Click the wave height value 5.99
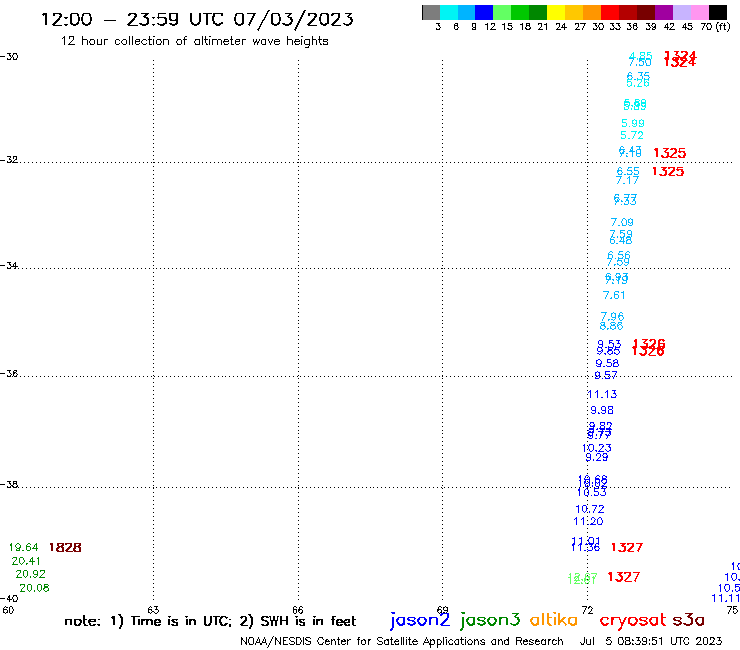This screenshot has height=650, width=740. click(633, 124)
